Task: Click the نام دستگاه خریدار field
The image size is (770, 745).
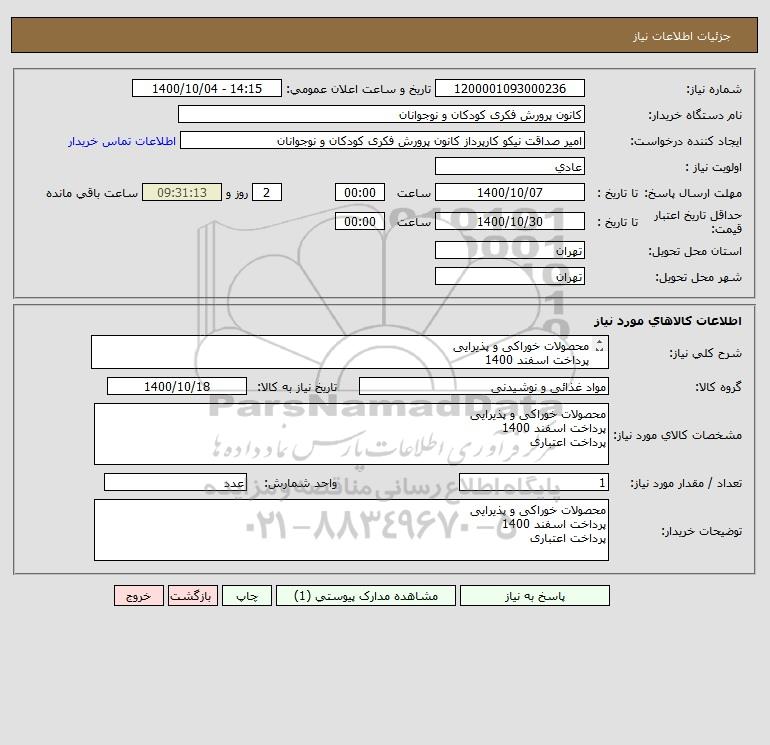Action: pyautogui.click(x=381, y=114)
